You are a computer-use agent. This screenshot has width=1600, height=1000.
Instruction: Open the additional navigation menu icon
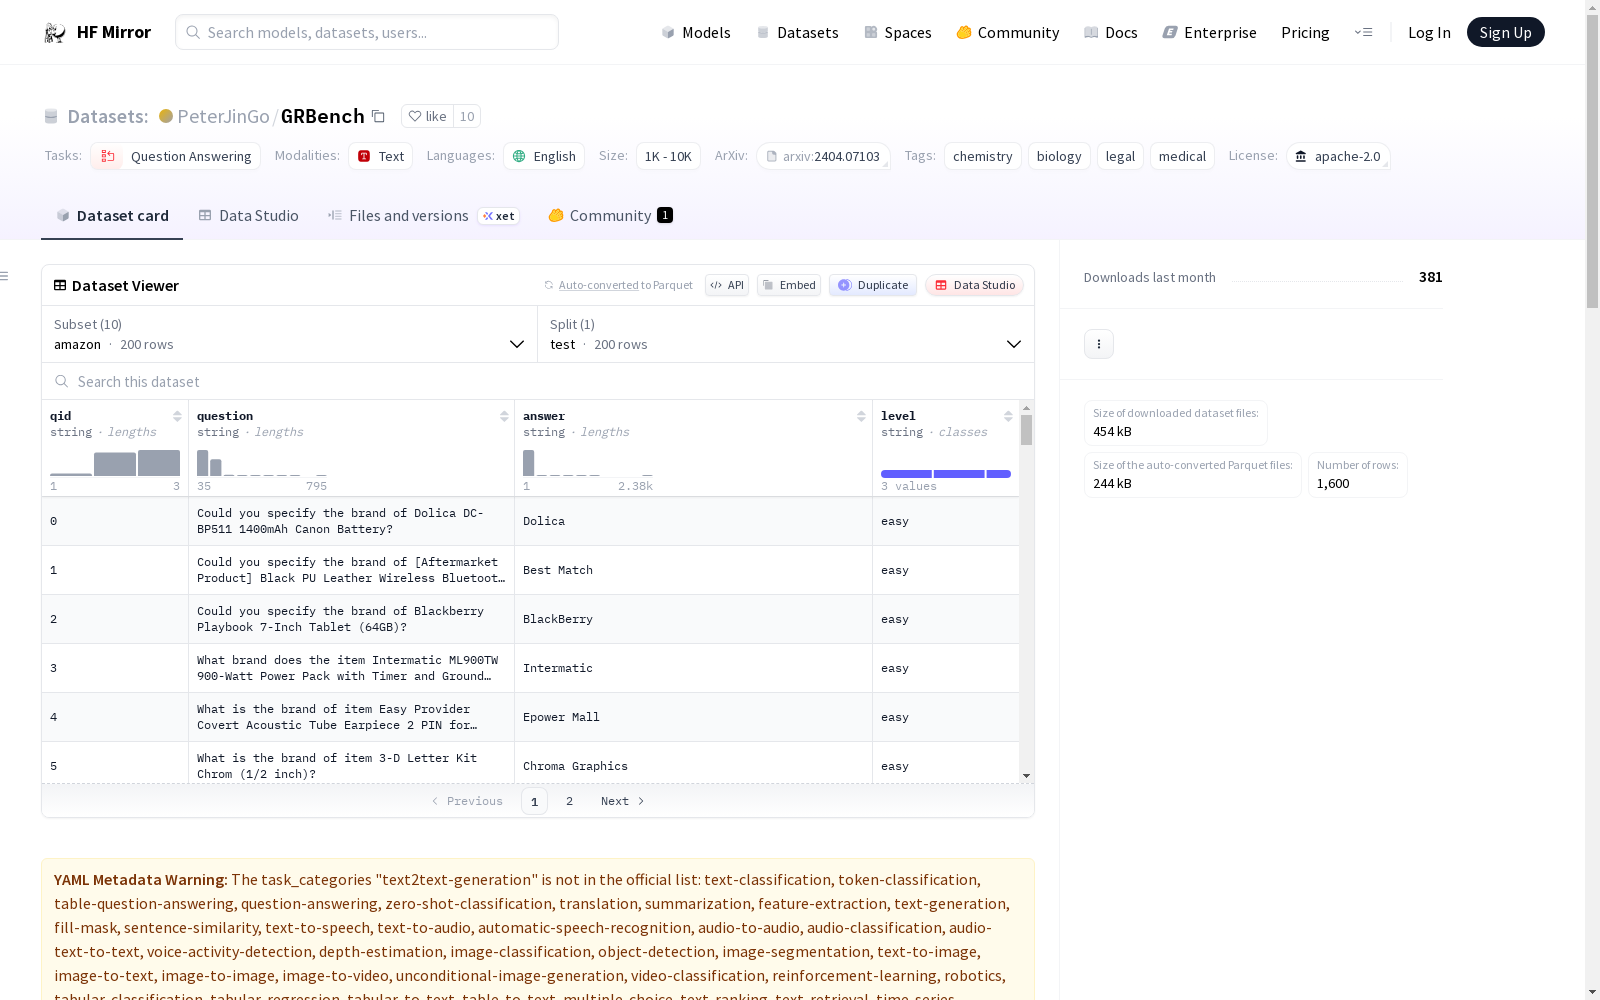coord(1363,32)
